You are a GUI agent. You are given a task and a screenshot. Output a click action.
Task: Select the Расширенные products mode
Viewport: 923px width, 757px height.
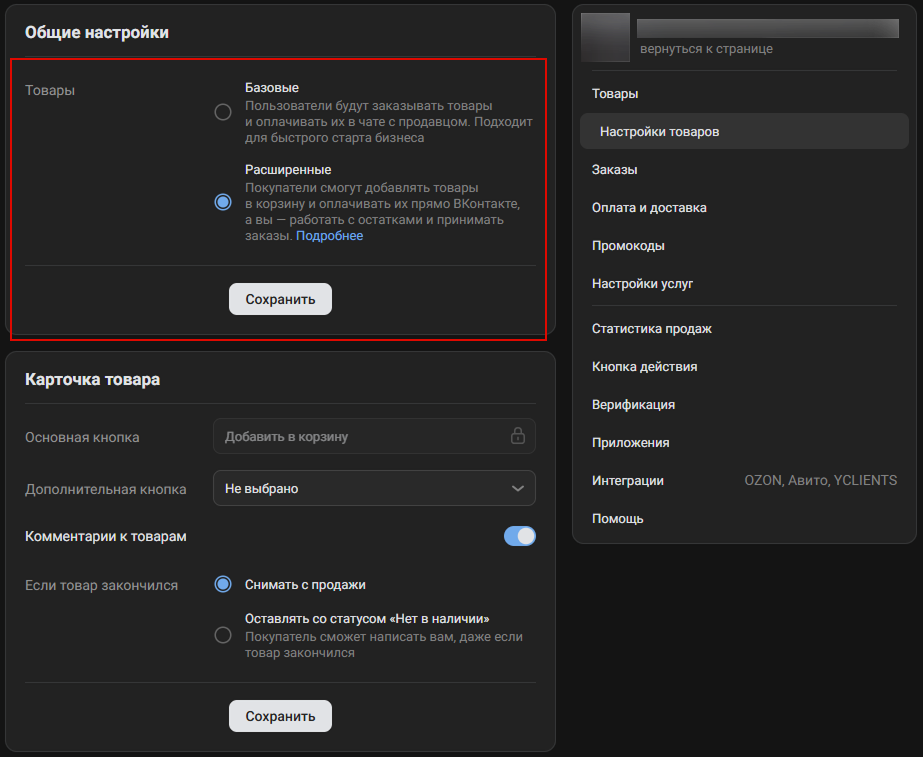pos(223,202)
